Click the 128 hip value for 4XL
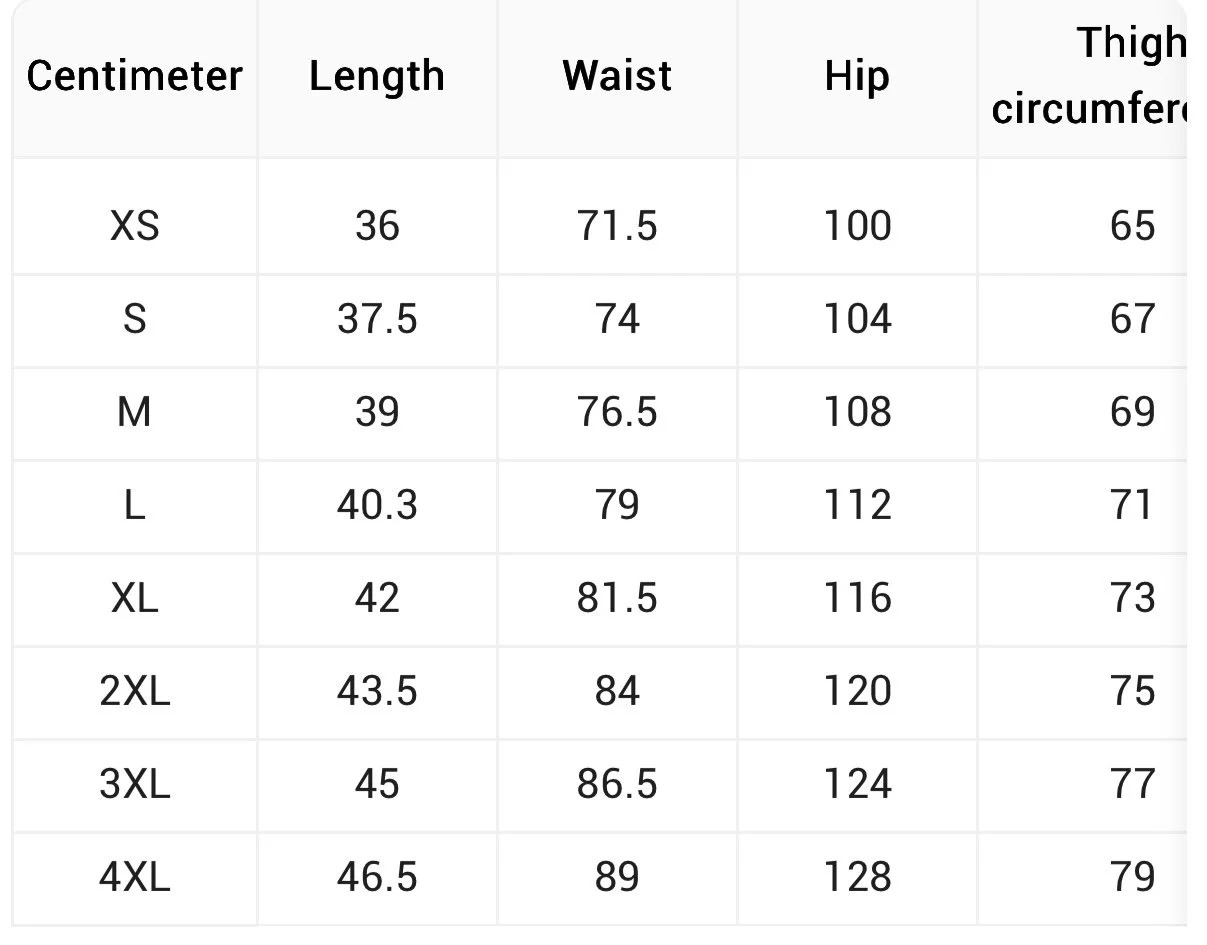 click(857, 877)
